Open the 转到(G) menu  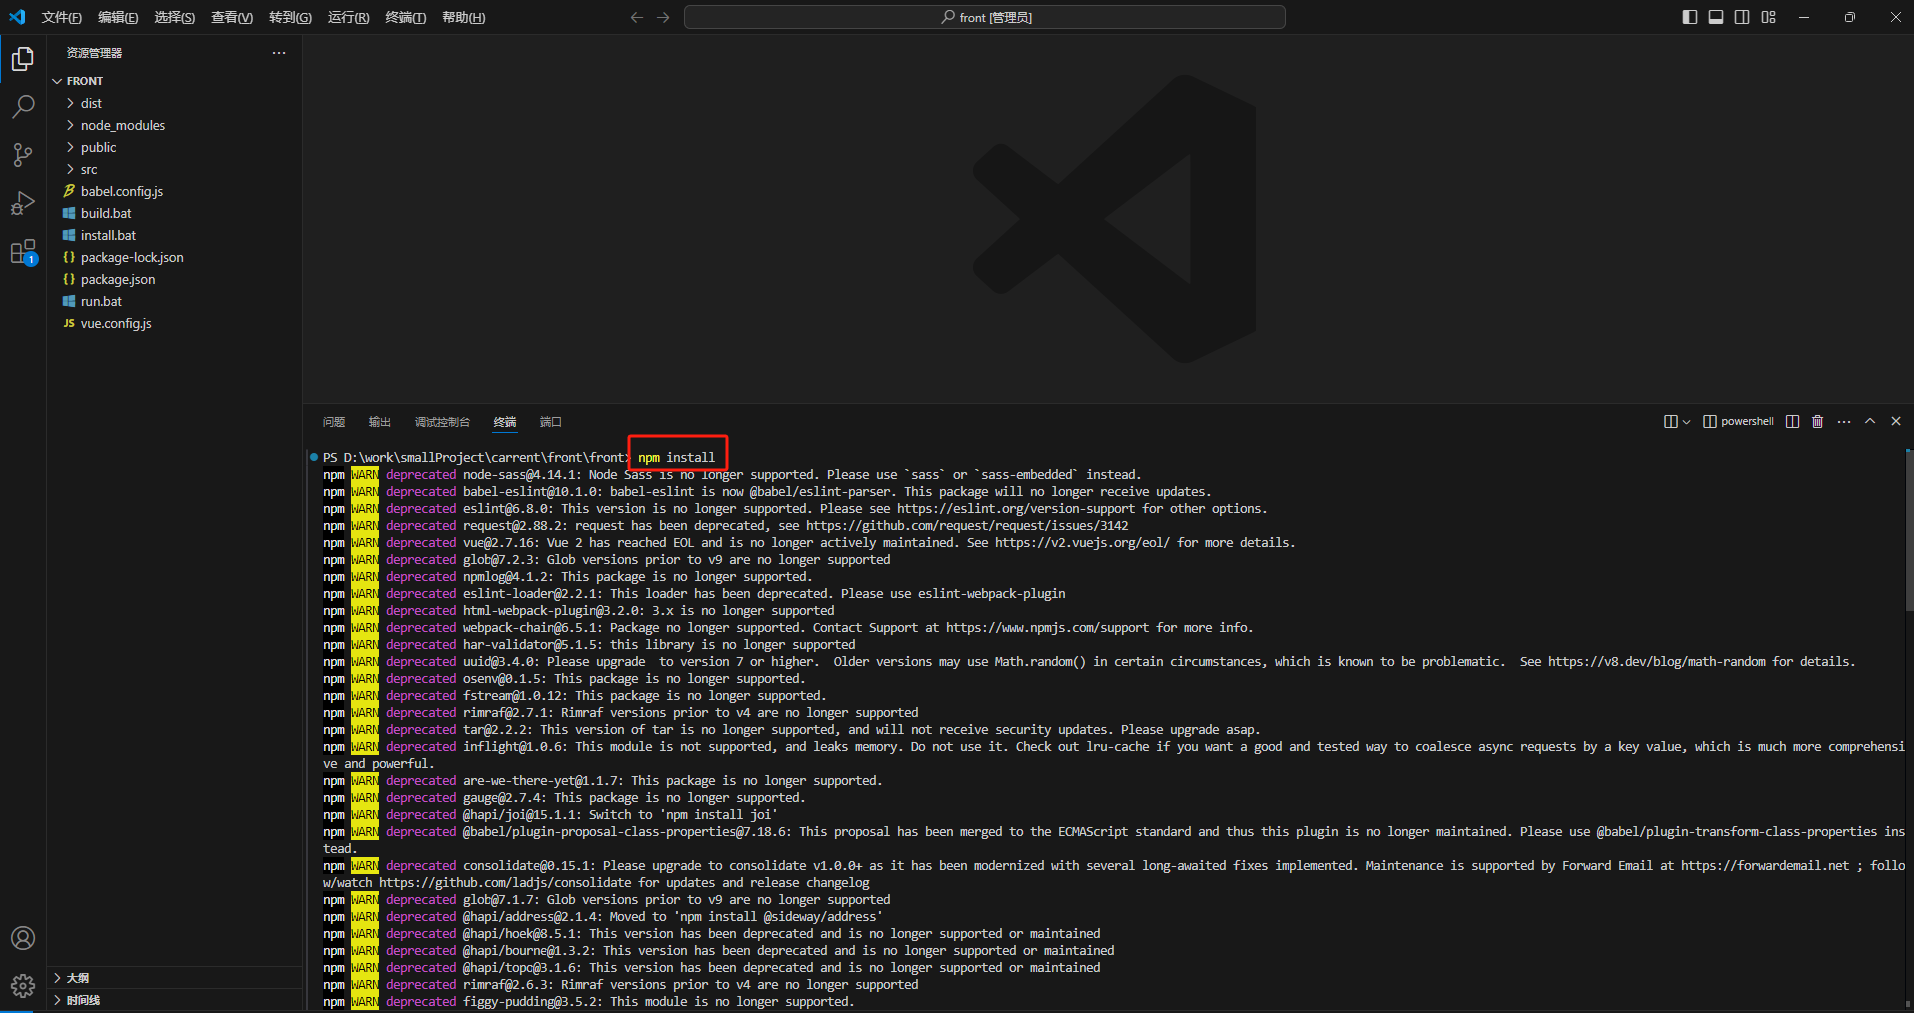pos(290,17)
